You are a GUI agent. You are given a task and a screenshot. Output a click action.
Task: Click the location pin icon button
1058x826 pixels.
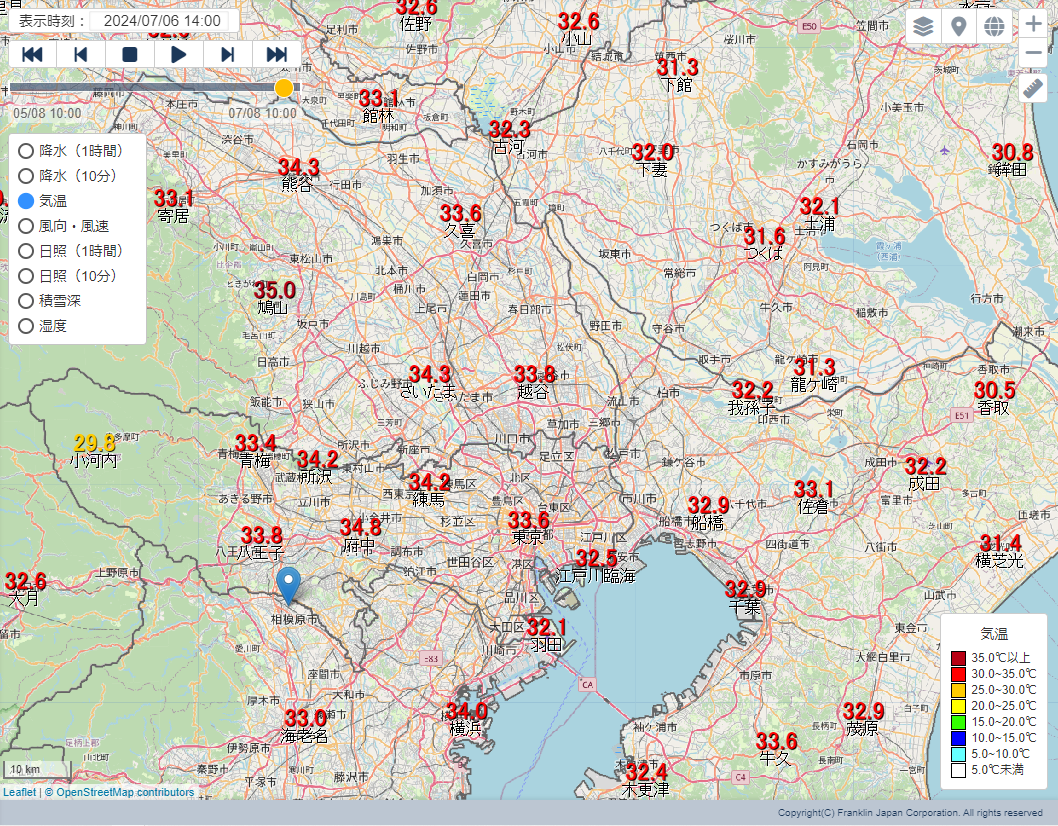coord(958,26)
